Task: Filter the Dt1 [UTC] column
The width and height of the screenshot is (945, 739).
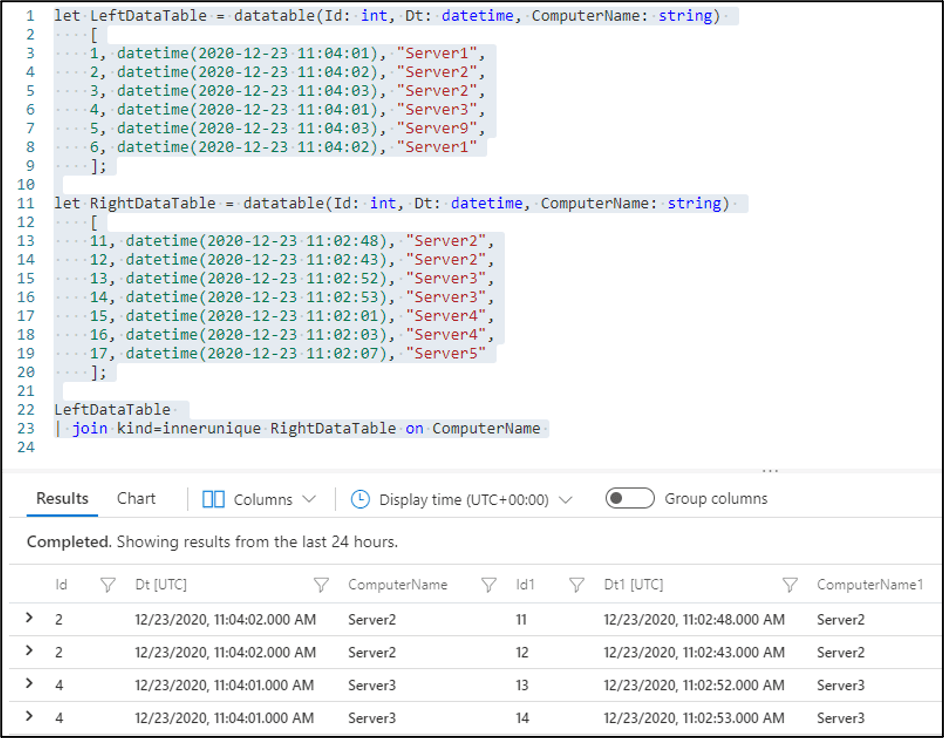Action: (x=791, y=584)
